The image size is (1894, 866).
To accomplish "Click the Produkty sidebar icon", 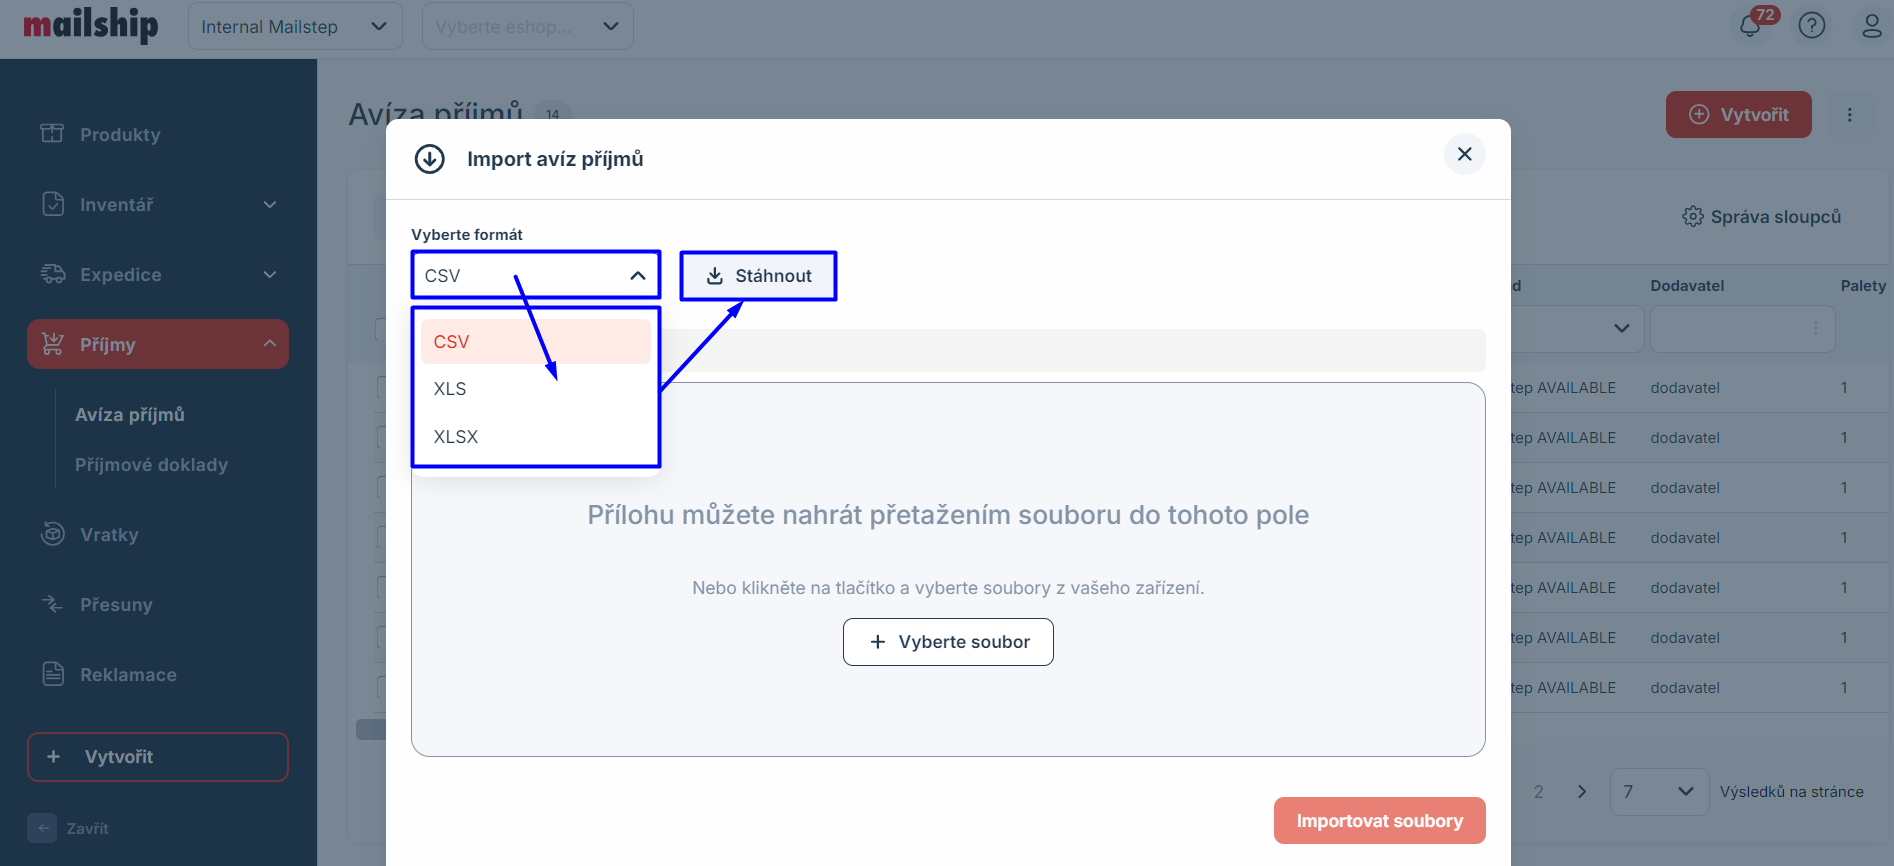I will tap(52, 134).
